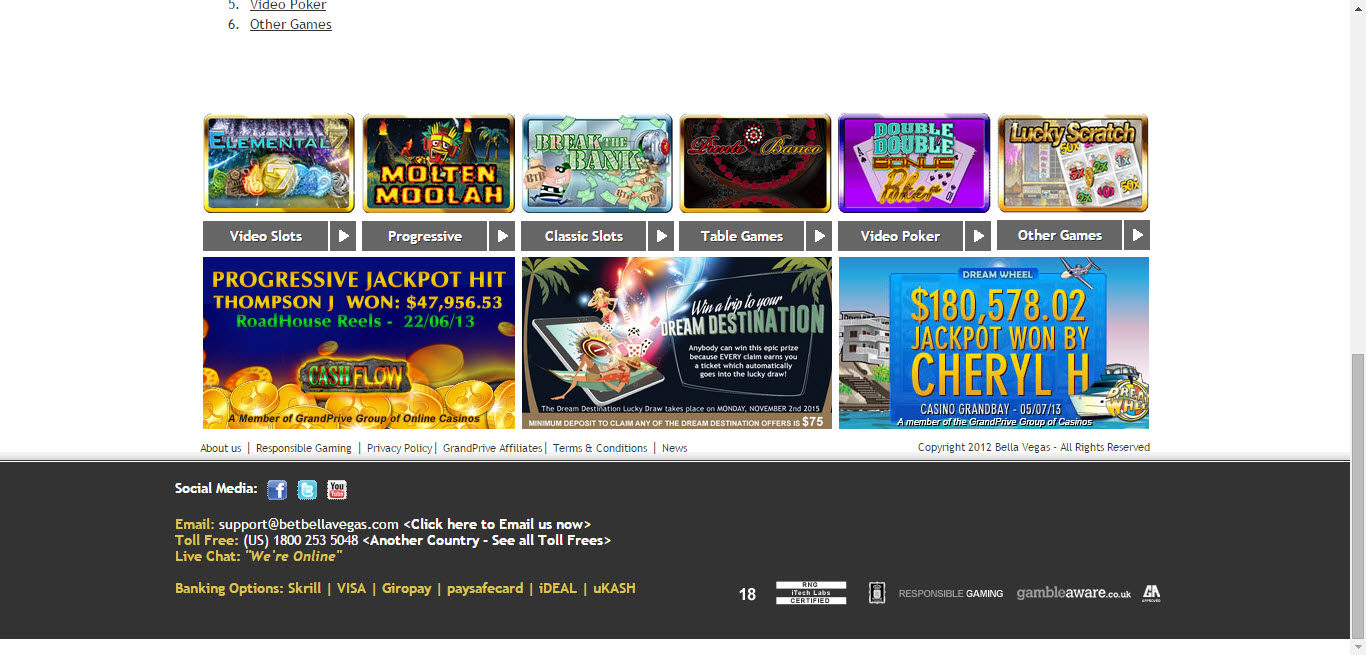
Task: Click the arrow next to Progressive
Action: [502, 236]
